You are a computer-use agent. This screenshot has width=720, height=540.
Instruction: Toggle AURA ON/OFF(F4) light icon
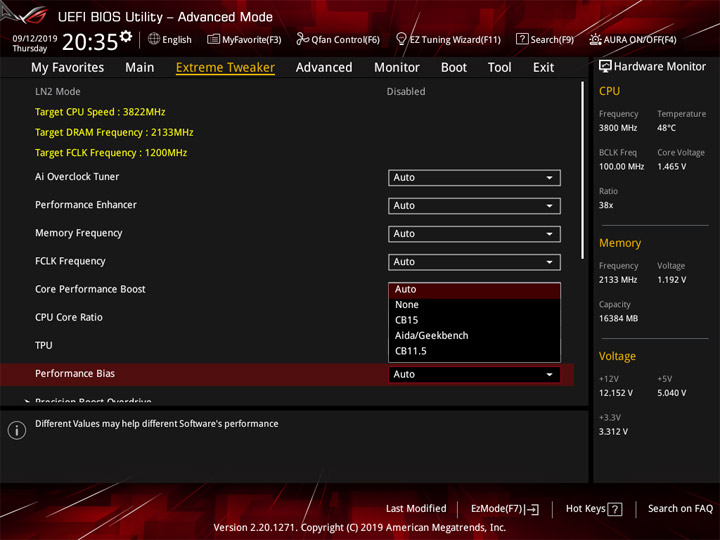[x=595, y=39]
